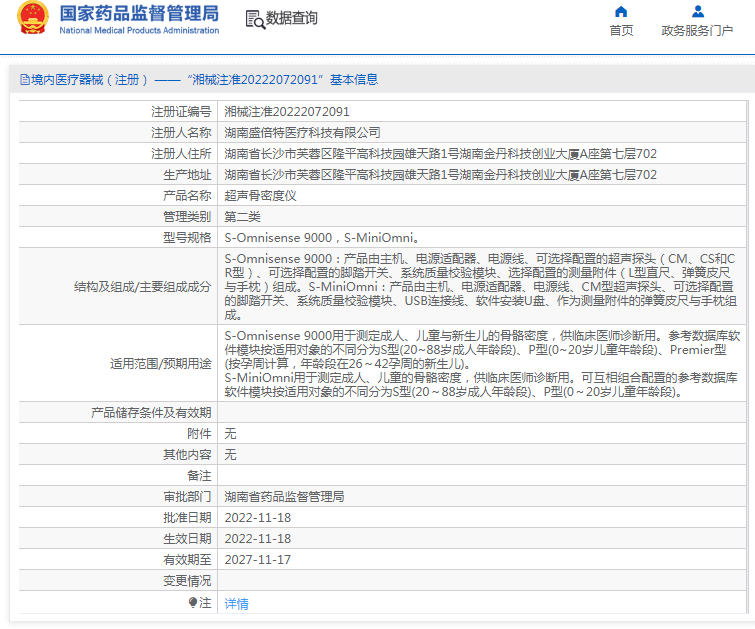Click the page heading containing 湘械注准20222072091
Viewport: 755px width, 629px height.
pos(199,79)
